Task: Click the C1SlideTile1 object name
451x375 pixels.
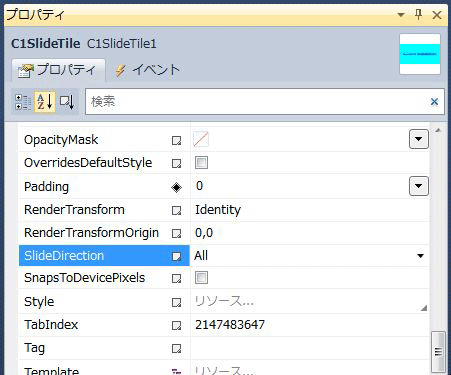Action: 121,44
